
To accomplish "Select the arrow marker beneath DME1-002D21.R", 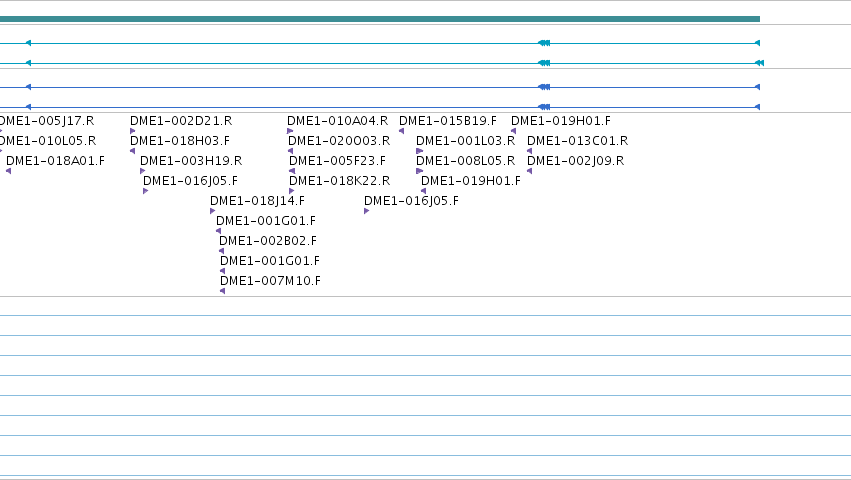I will [132, 131].
